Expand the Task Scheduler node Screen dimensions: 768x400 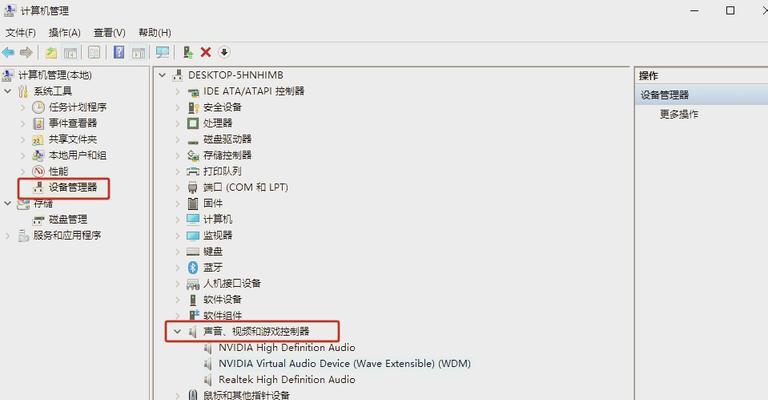(x=23, y=107)
